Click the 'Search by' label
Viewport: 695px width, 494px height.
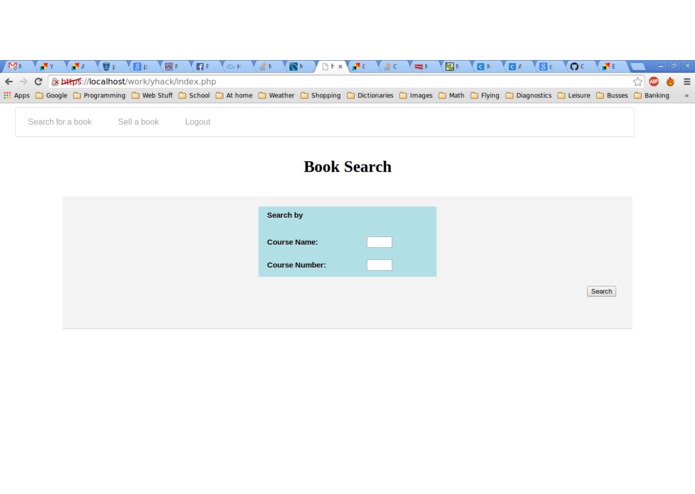[x=285, y=215]
